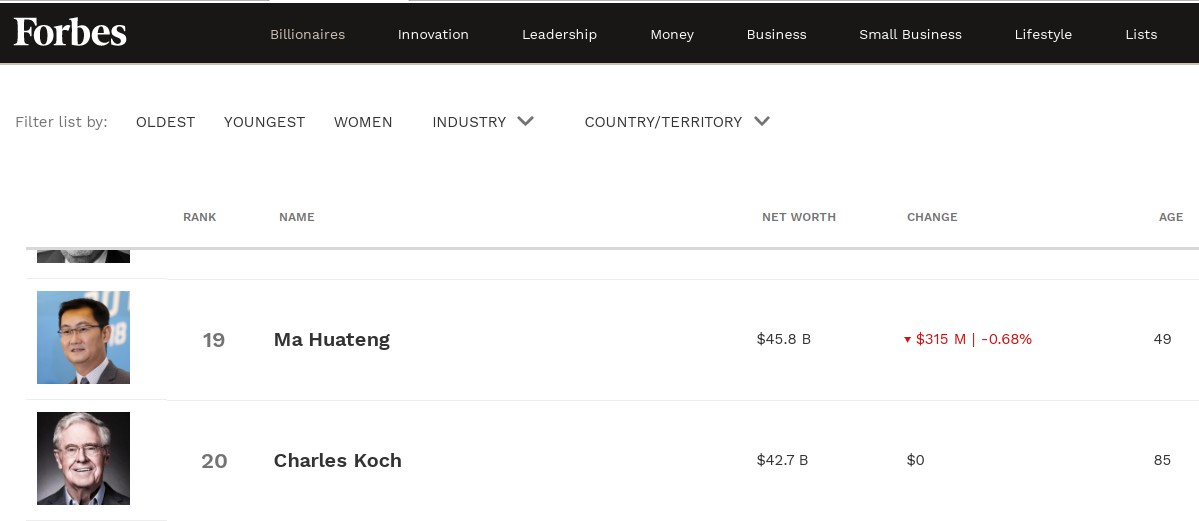The height and width of the screenshot is (521, 1199).
Task: Click the chevron beside INDUSTRY
Action: (525, 121)
